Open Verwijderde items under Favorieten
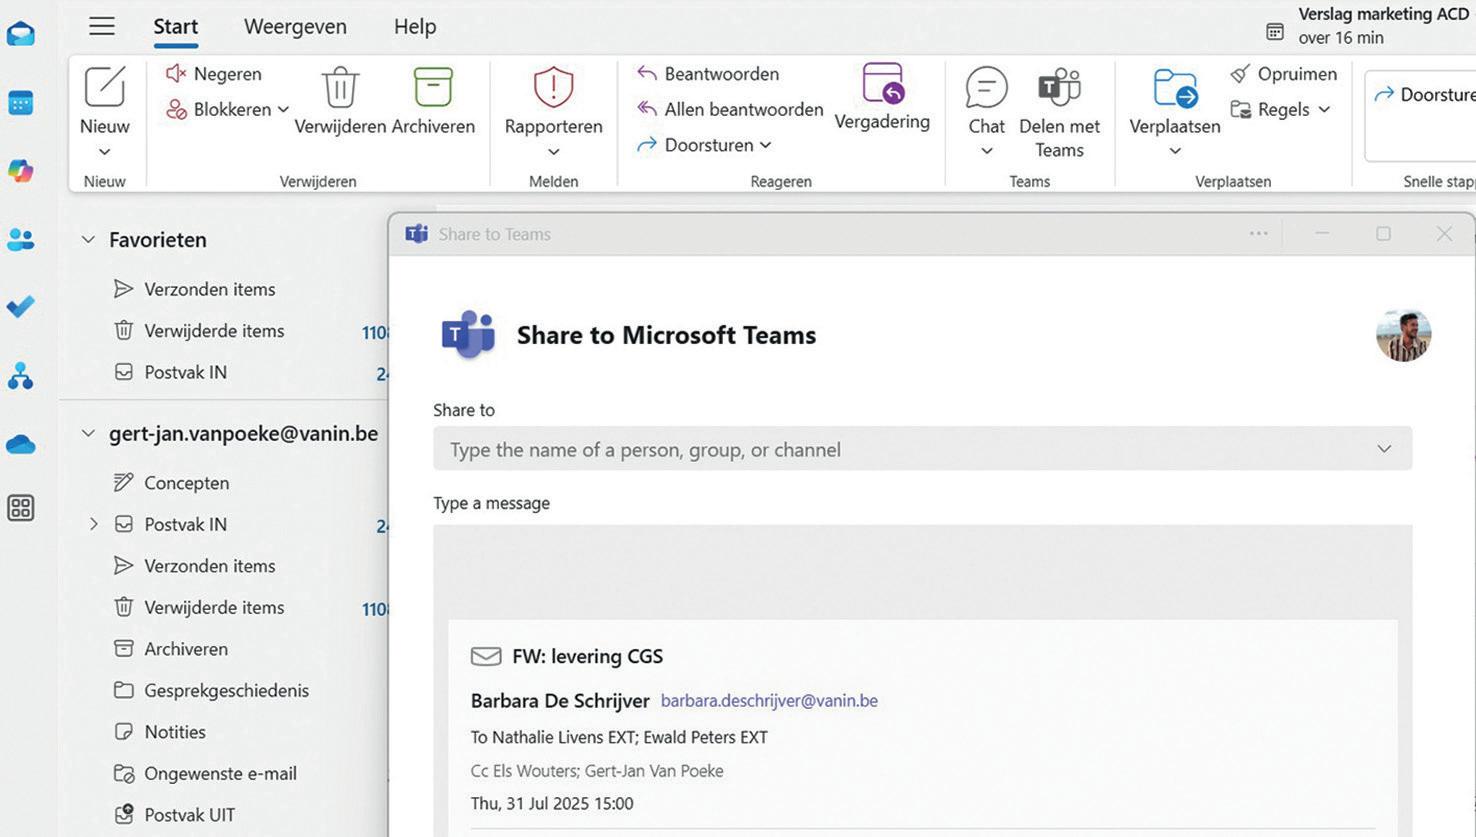This screenshot has width=1476, height=837. coord(214,331)
